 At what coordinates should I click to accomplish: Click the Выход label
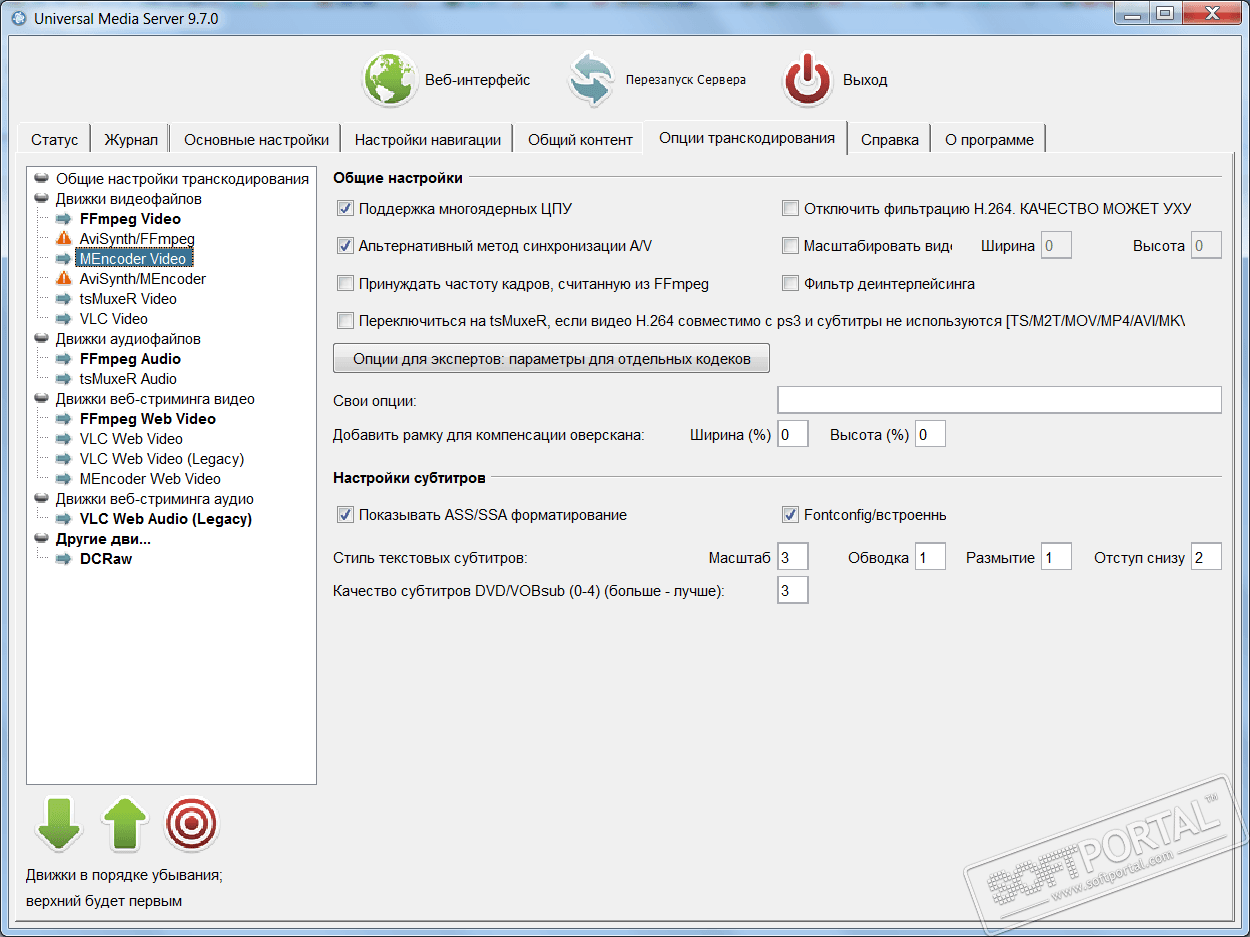(x=865, y=80)
